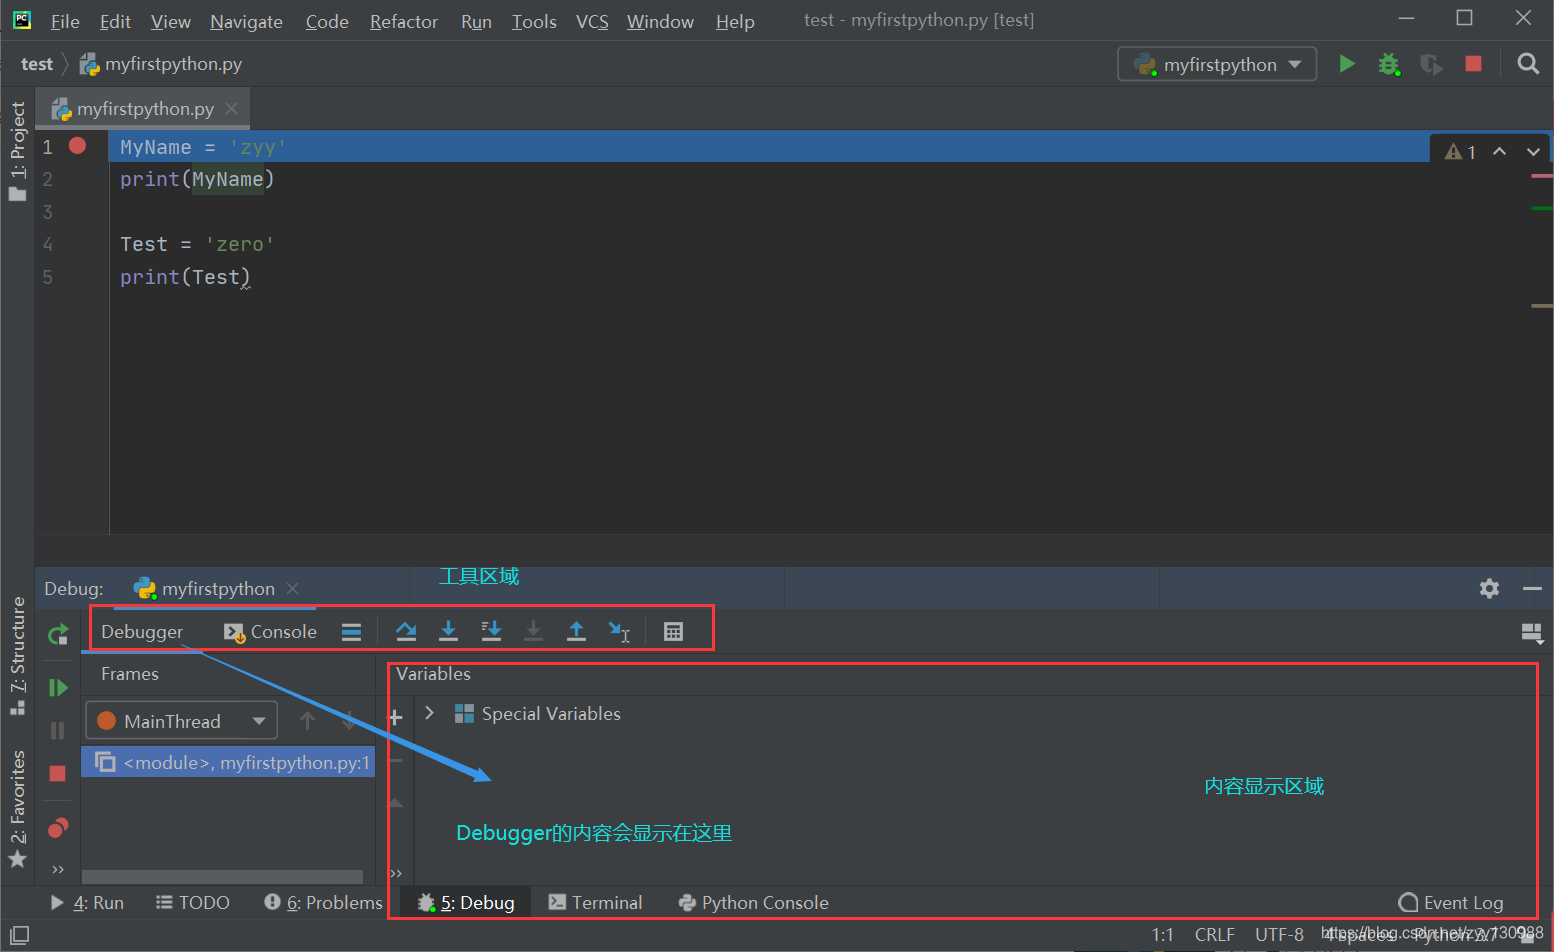Expand Special Variables node
The height and width of the screenshot is (952, 1554).
tap(430, 713)
